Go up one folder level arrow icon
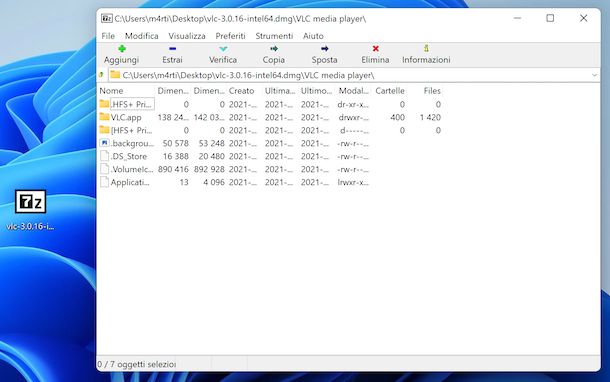This screenshot has width=610, height=382. click(102, 75)
